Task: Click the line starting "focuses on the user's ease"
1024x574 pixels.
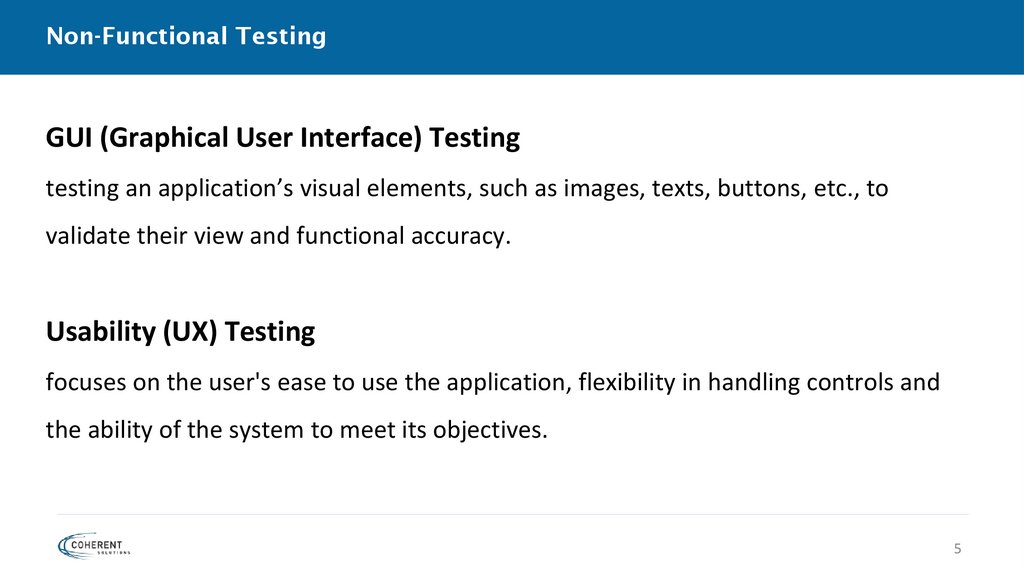Action: (492, 383)
